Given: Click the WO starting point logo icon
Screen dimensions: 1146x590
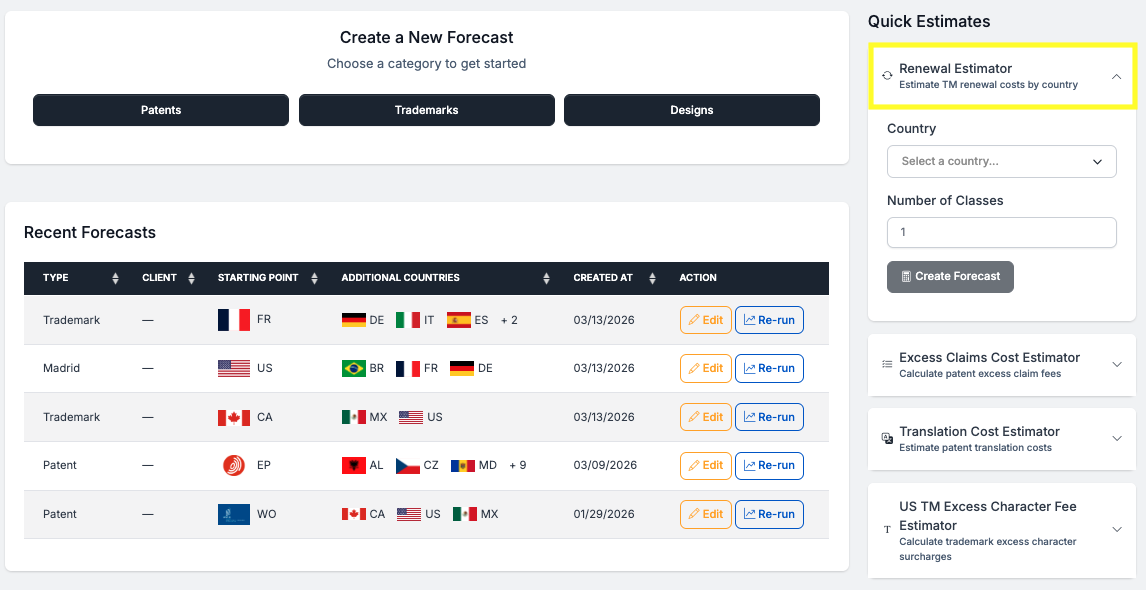Looking at the screenshot, I should [233, 514].
